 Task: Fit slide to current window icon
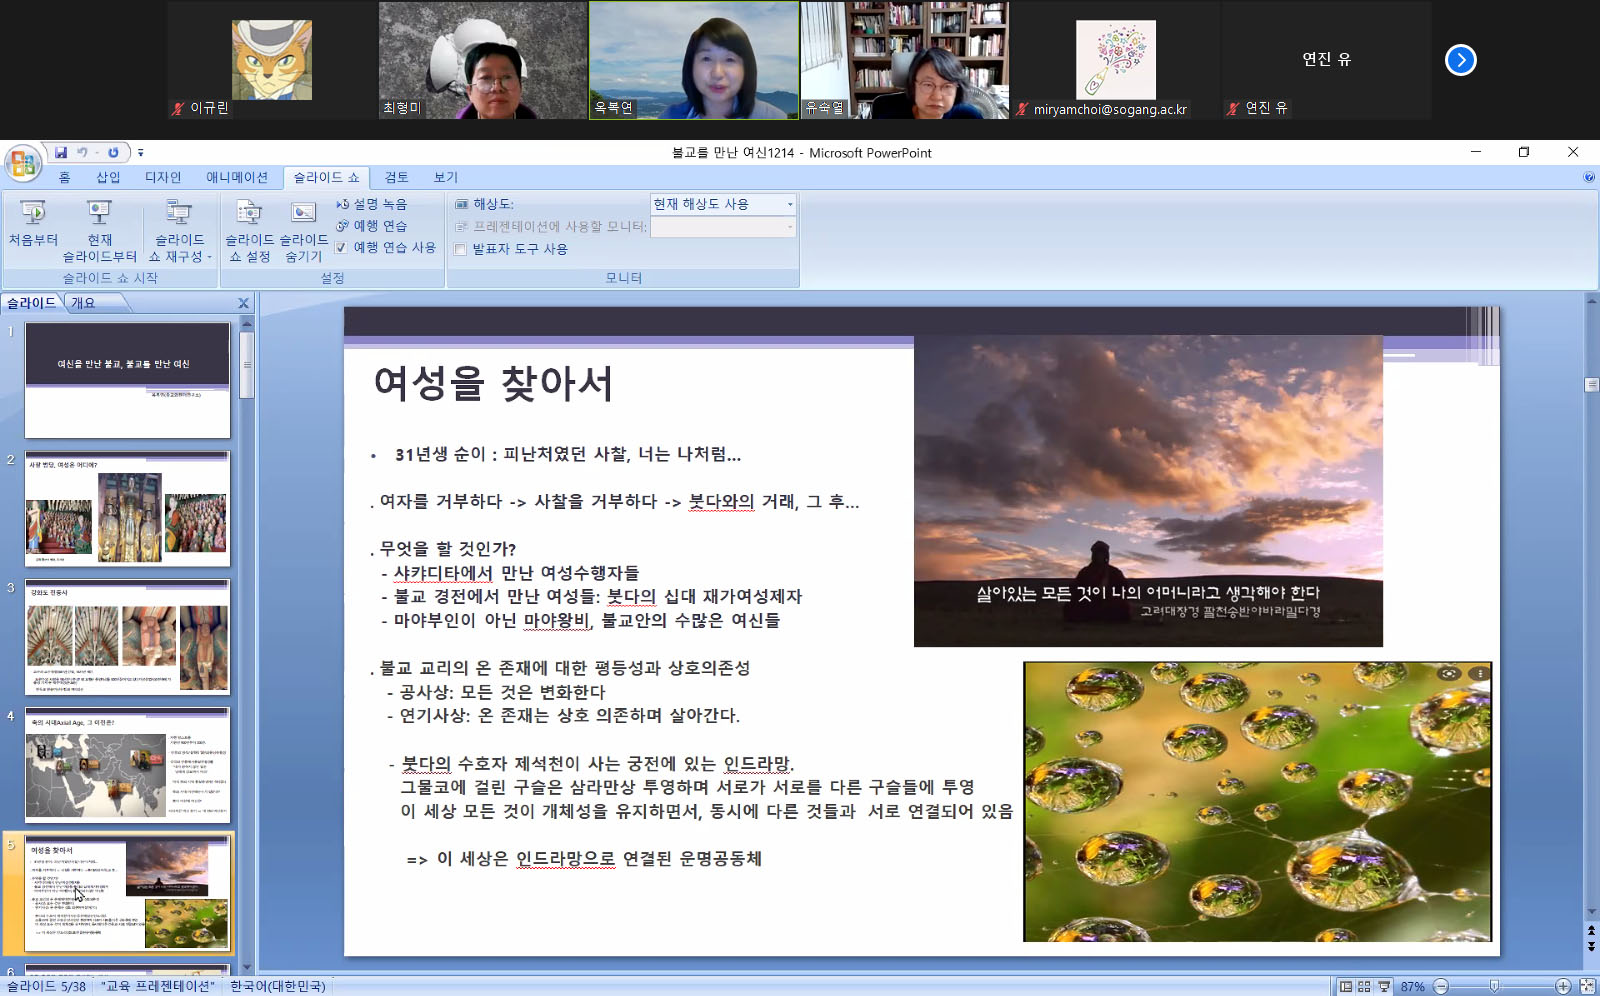click(1587, 986)
